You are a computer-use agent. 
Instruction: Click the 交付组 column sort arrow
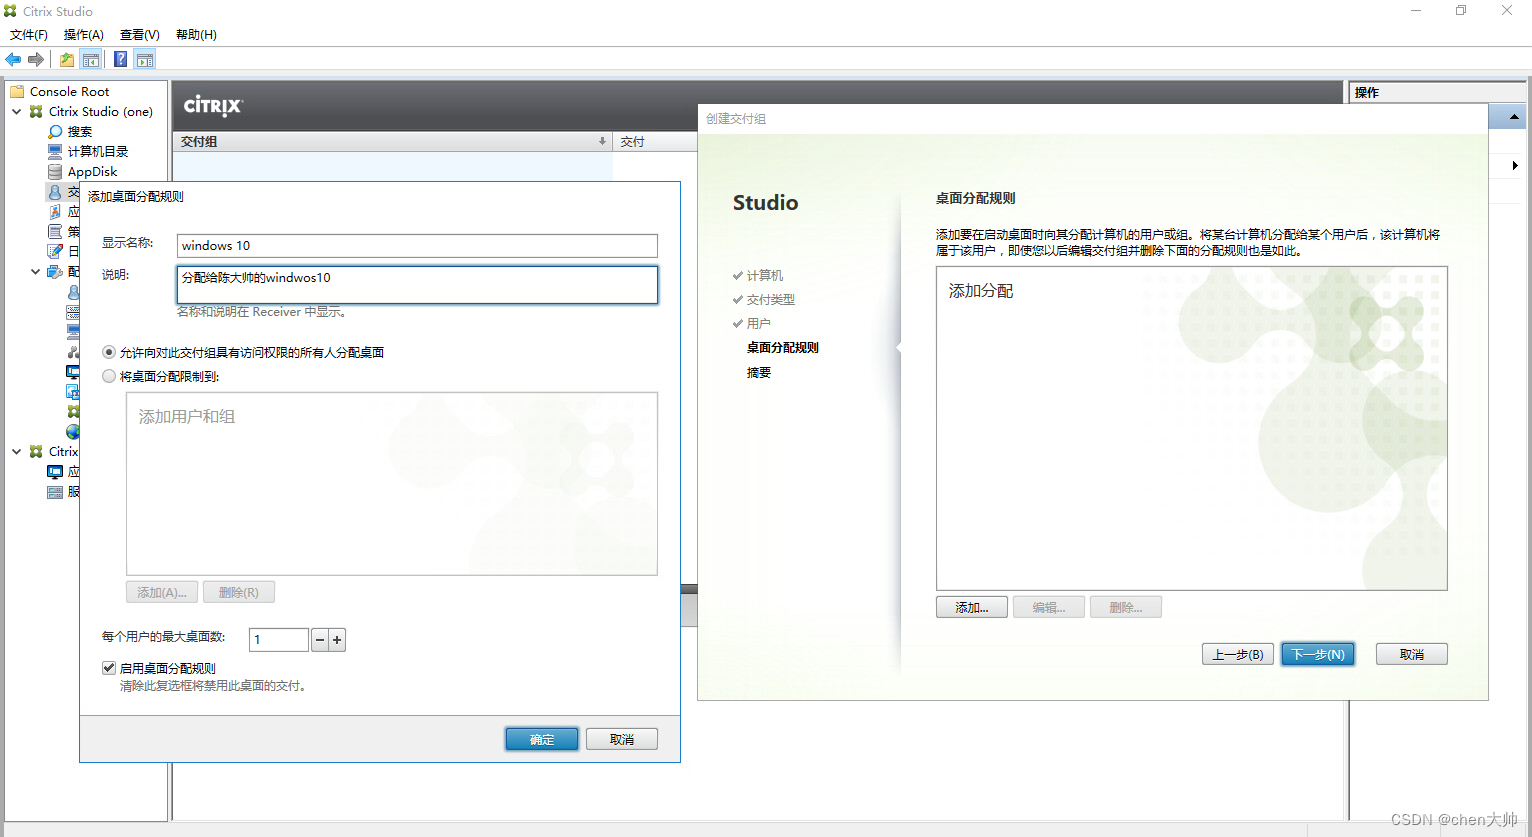click(x=602, y=142)
